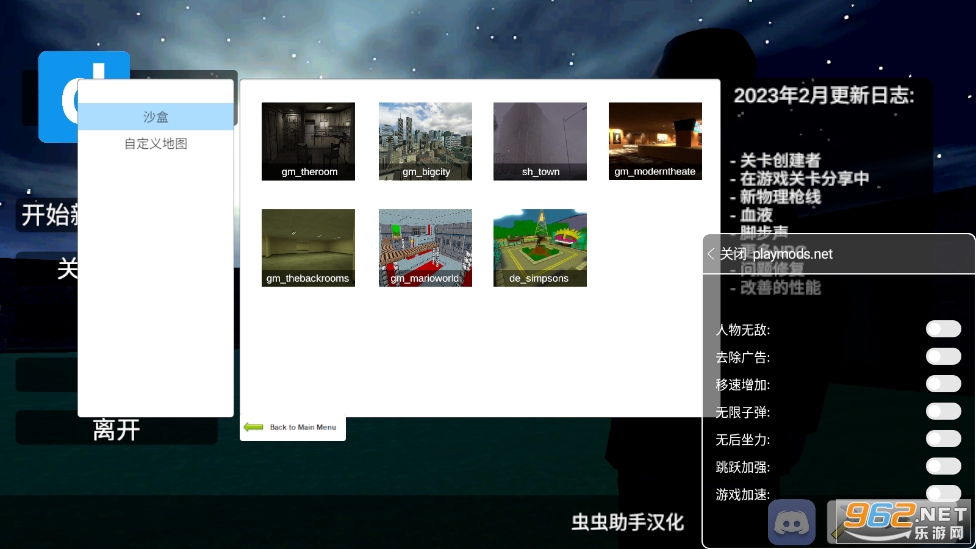Load the gm_moderntheate map thumbnail
This screenshot has width=976, height=549.
point(655,141)
